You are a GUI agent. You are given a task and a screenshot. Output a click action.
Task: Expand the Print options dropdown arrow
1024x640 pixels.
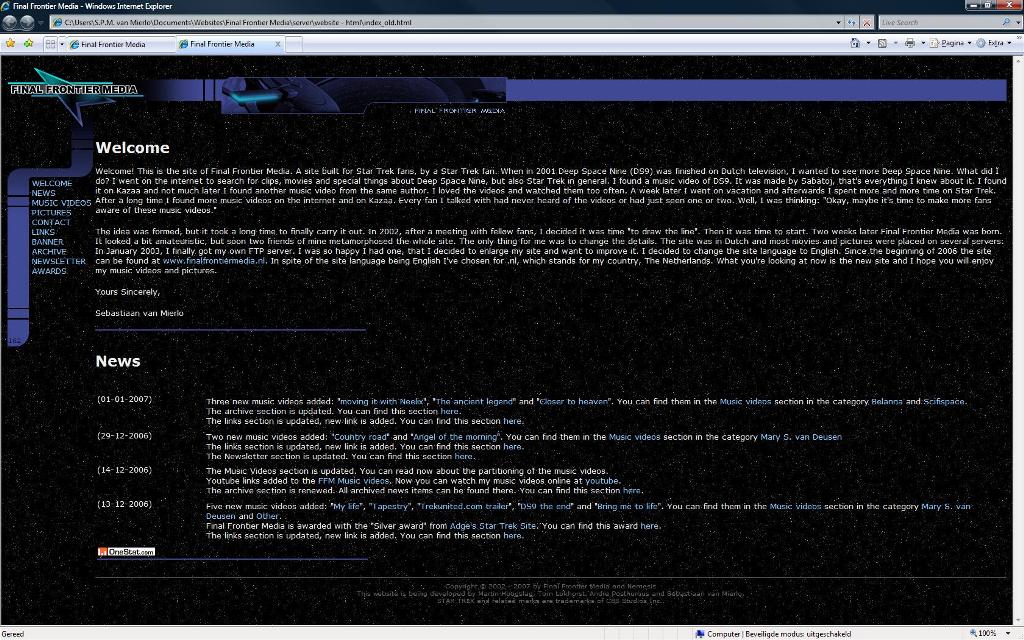(923, 43)
